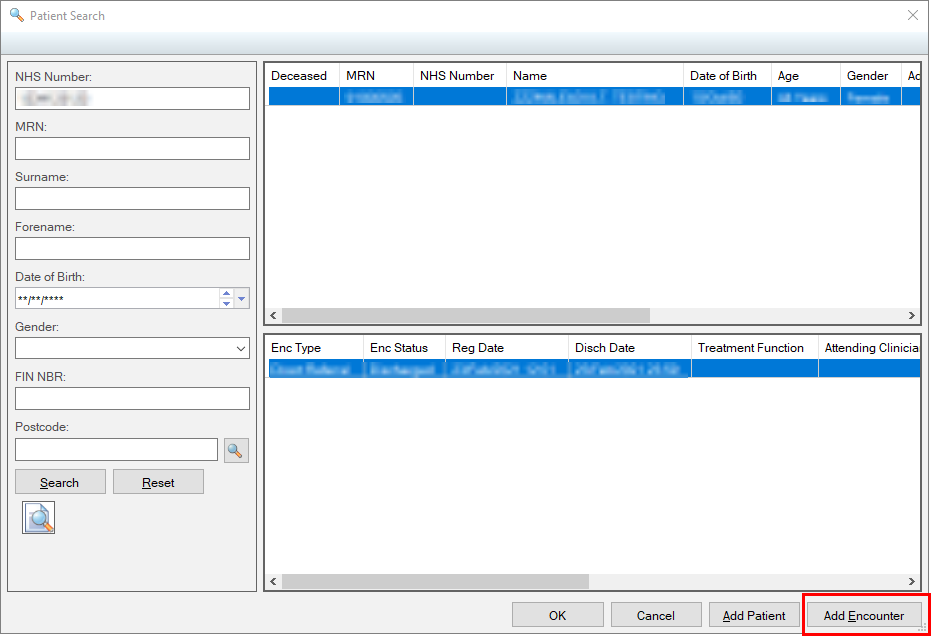Select the Forename input field

point(132,248)
